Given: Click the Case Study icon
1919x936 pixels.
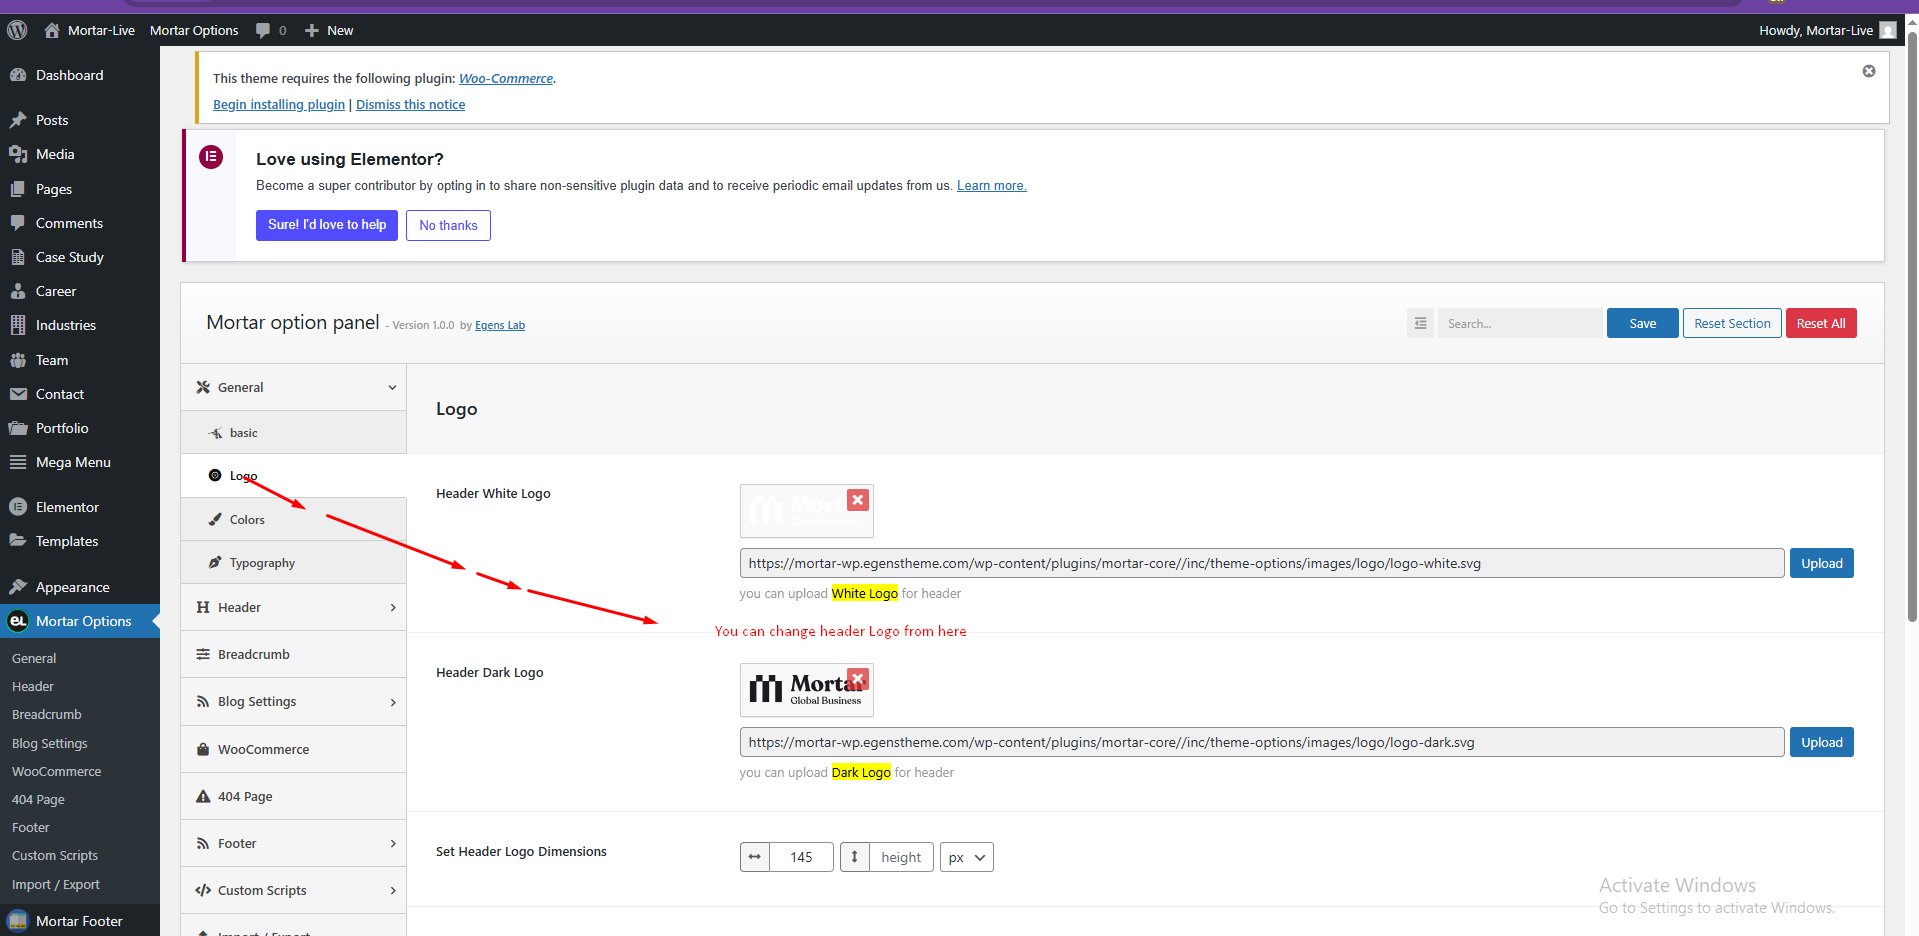Looking at the screenshot, I should [18, 257].
